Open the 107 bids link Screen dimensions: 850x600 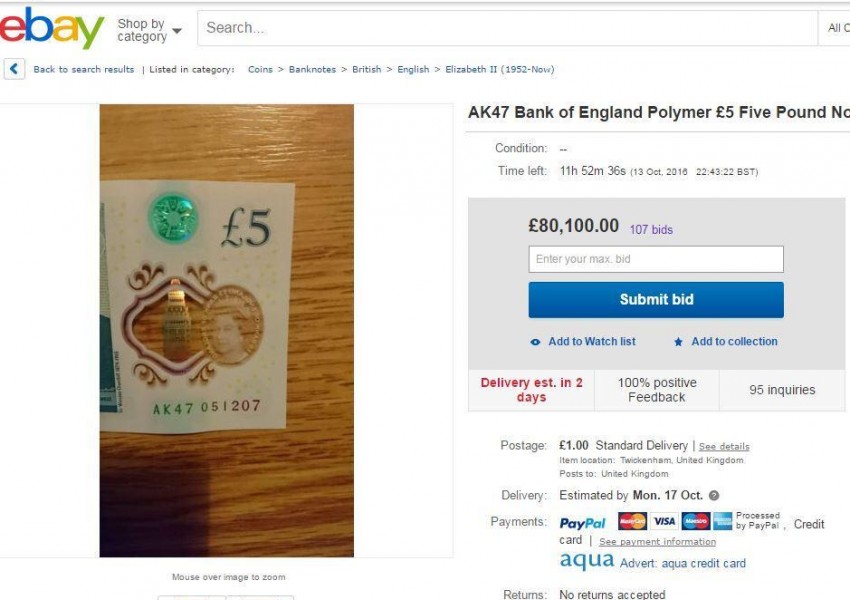point(651,230)
